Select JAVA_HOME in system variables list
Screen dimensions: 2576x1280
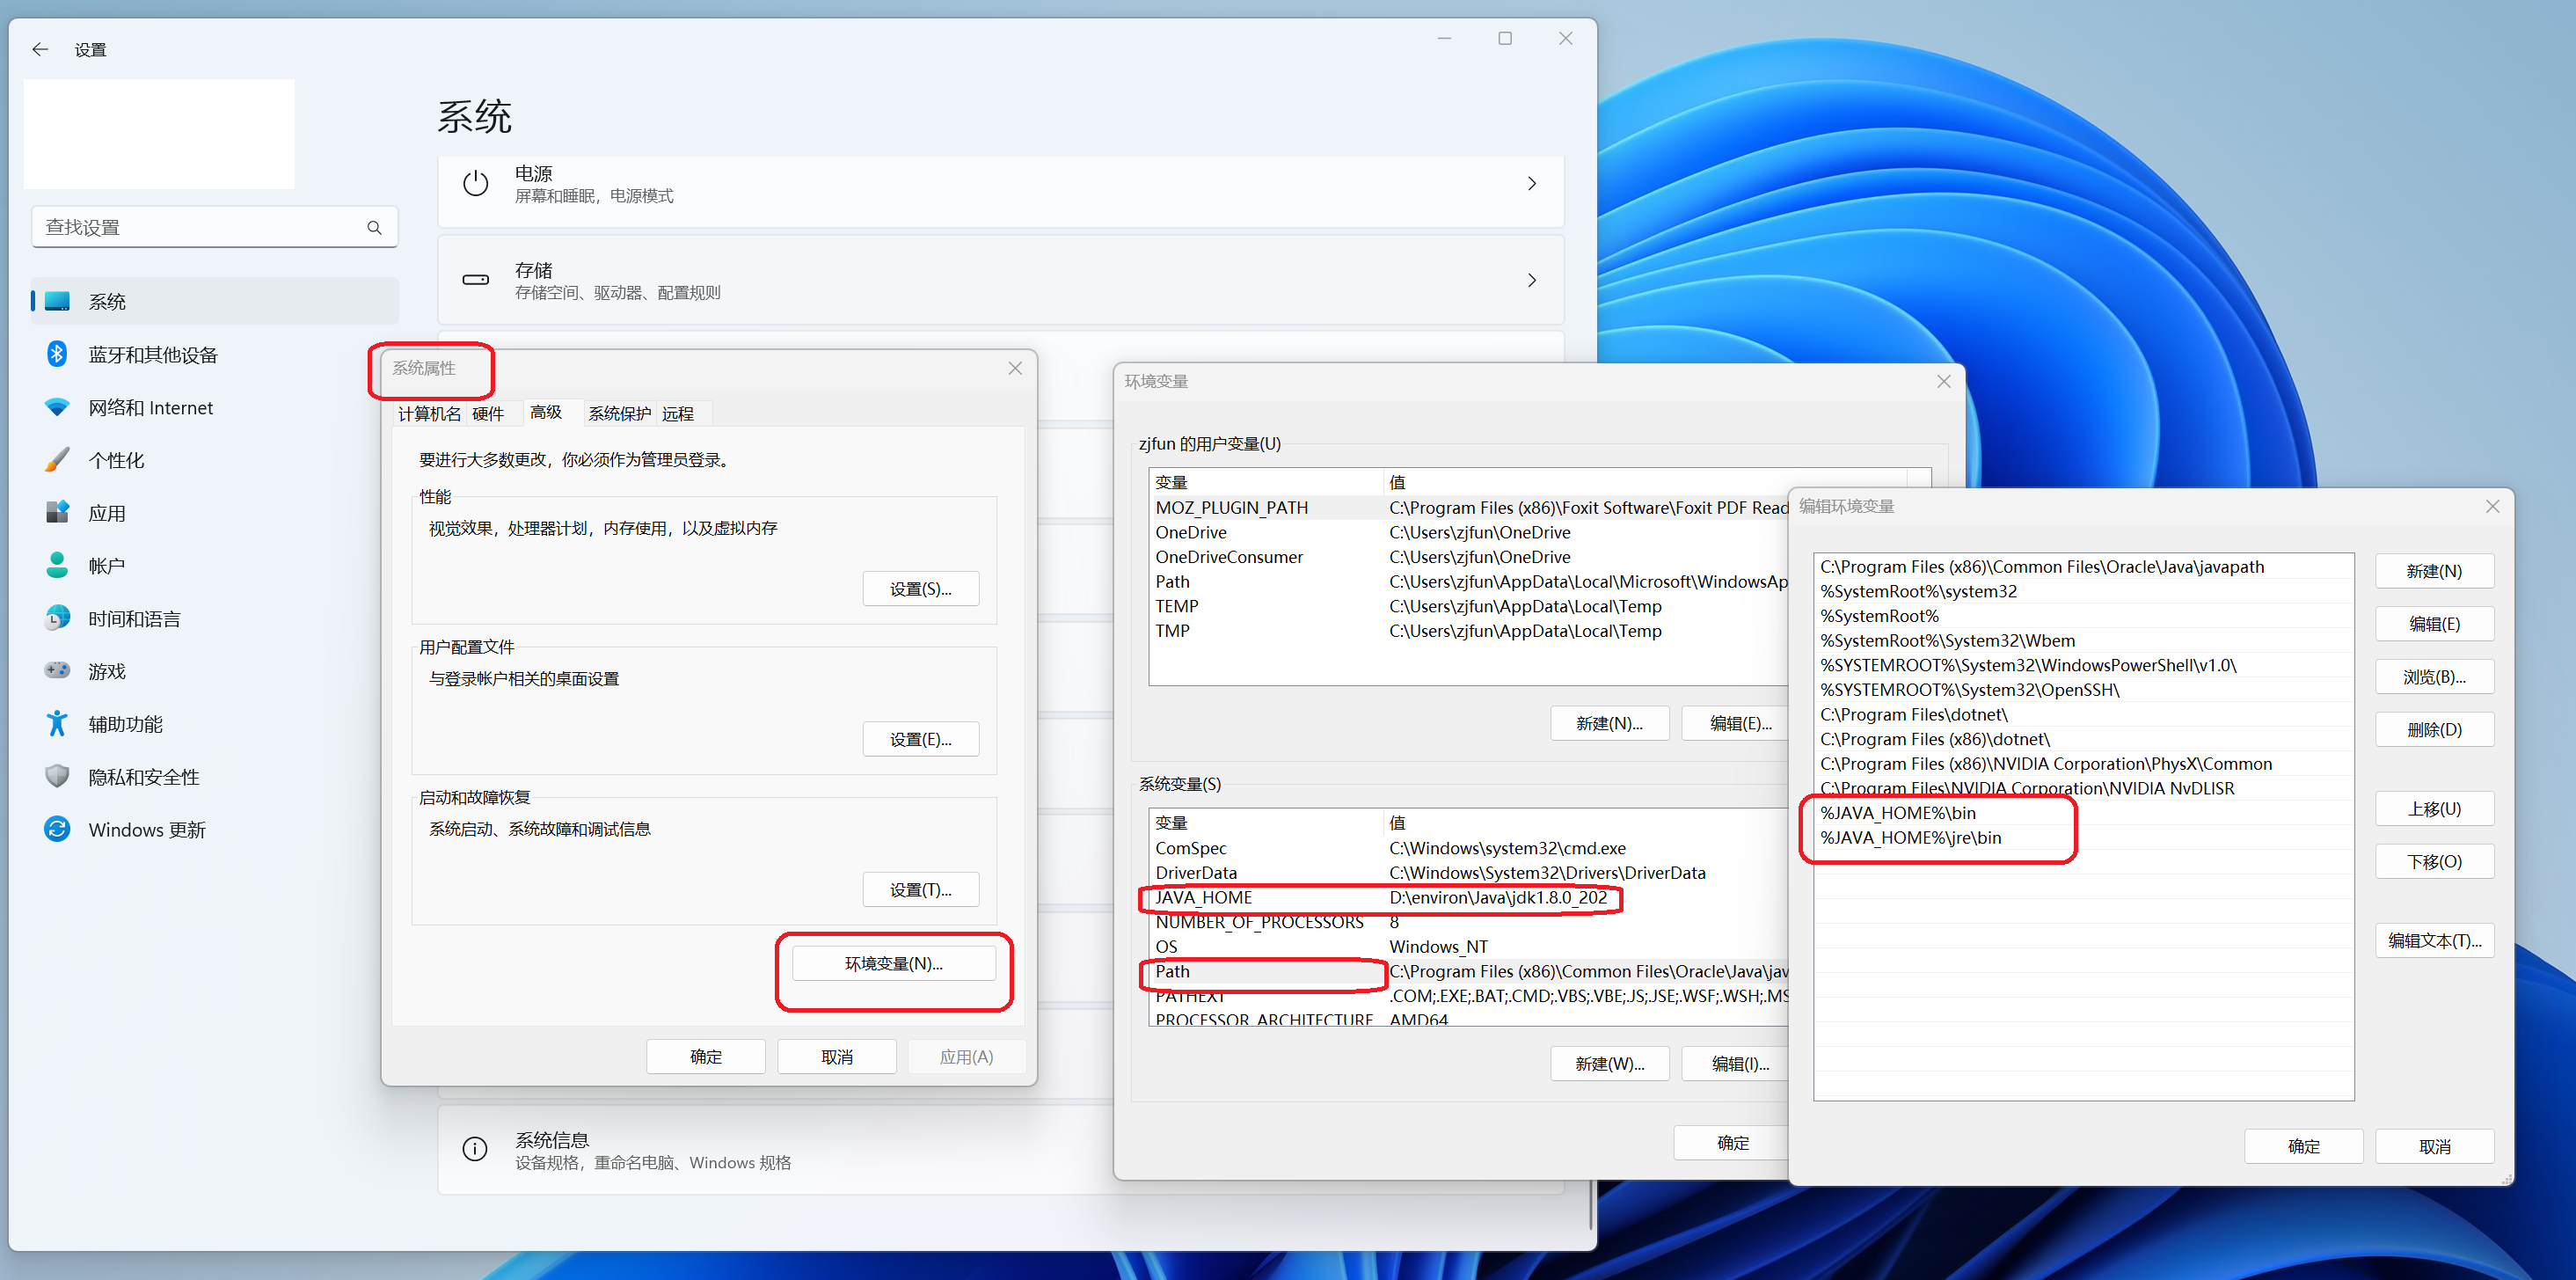(1203, 897)
